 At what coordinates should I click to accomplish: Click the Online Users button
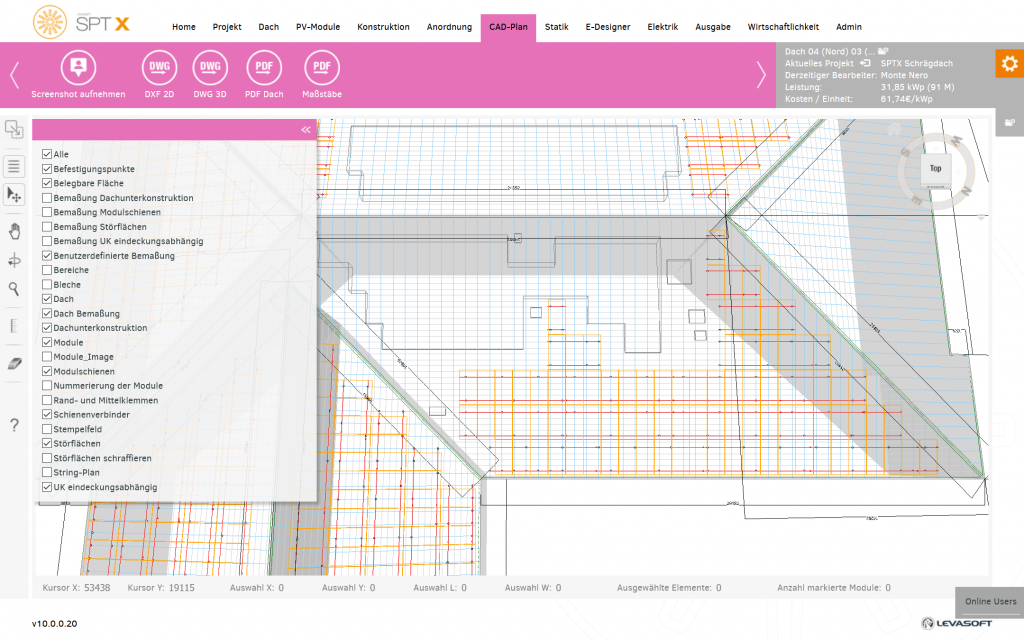click(x=989, y=601)
